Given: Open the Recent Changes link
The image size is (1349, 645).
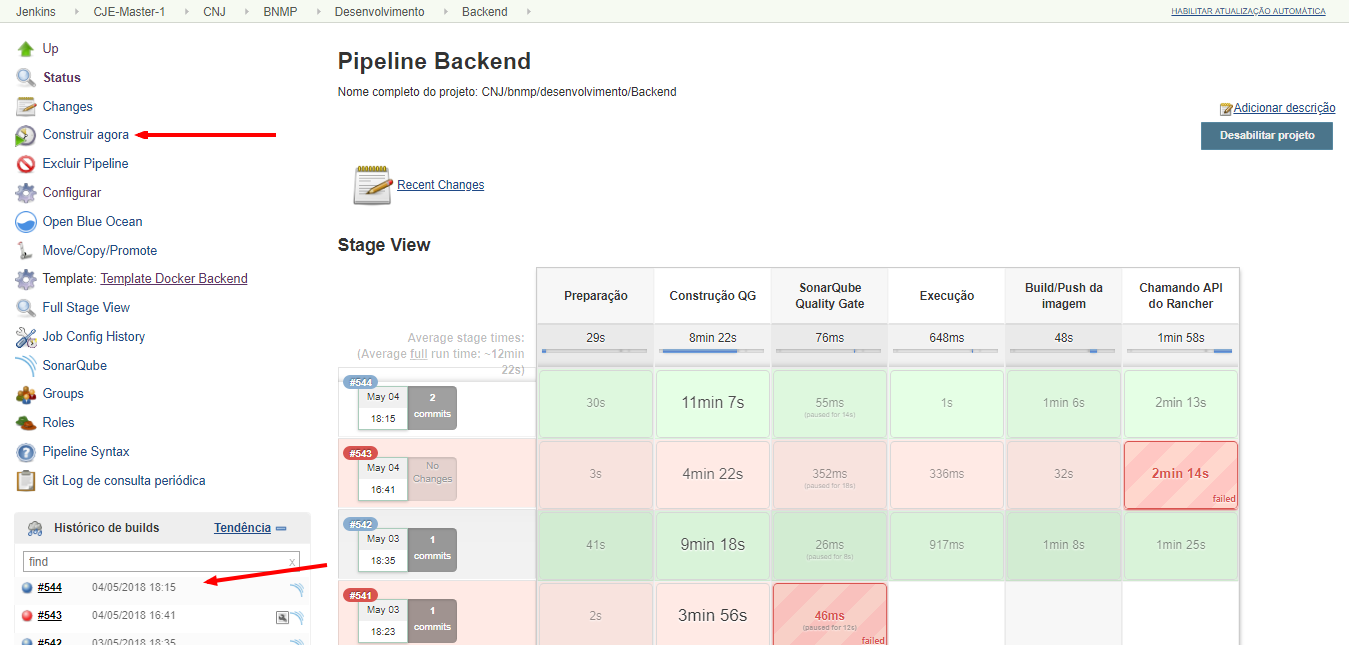Looking at the screenshot, I should 440,185.
